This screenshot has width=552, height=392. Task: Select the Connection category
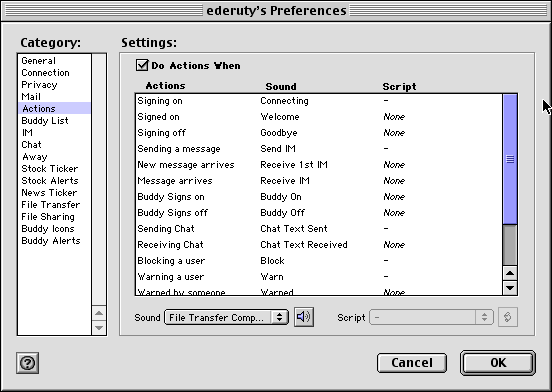tap(54, 72)
